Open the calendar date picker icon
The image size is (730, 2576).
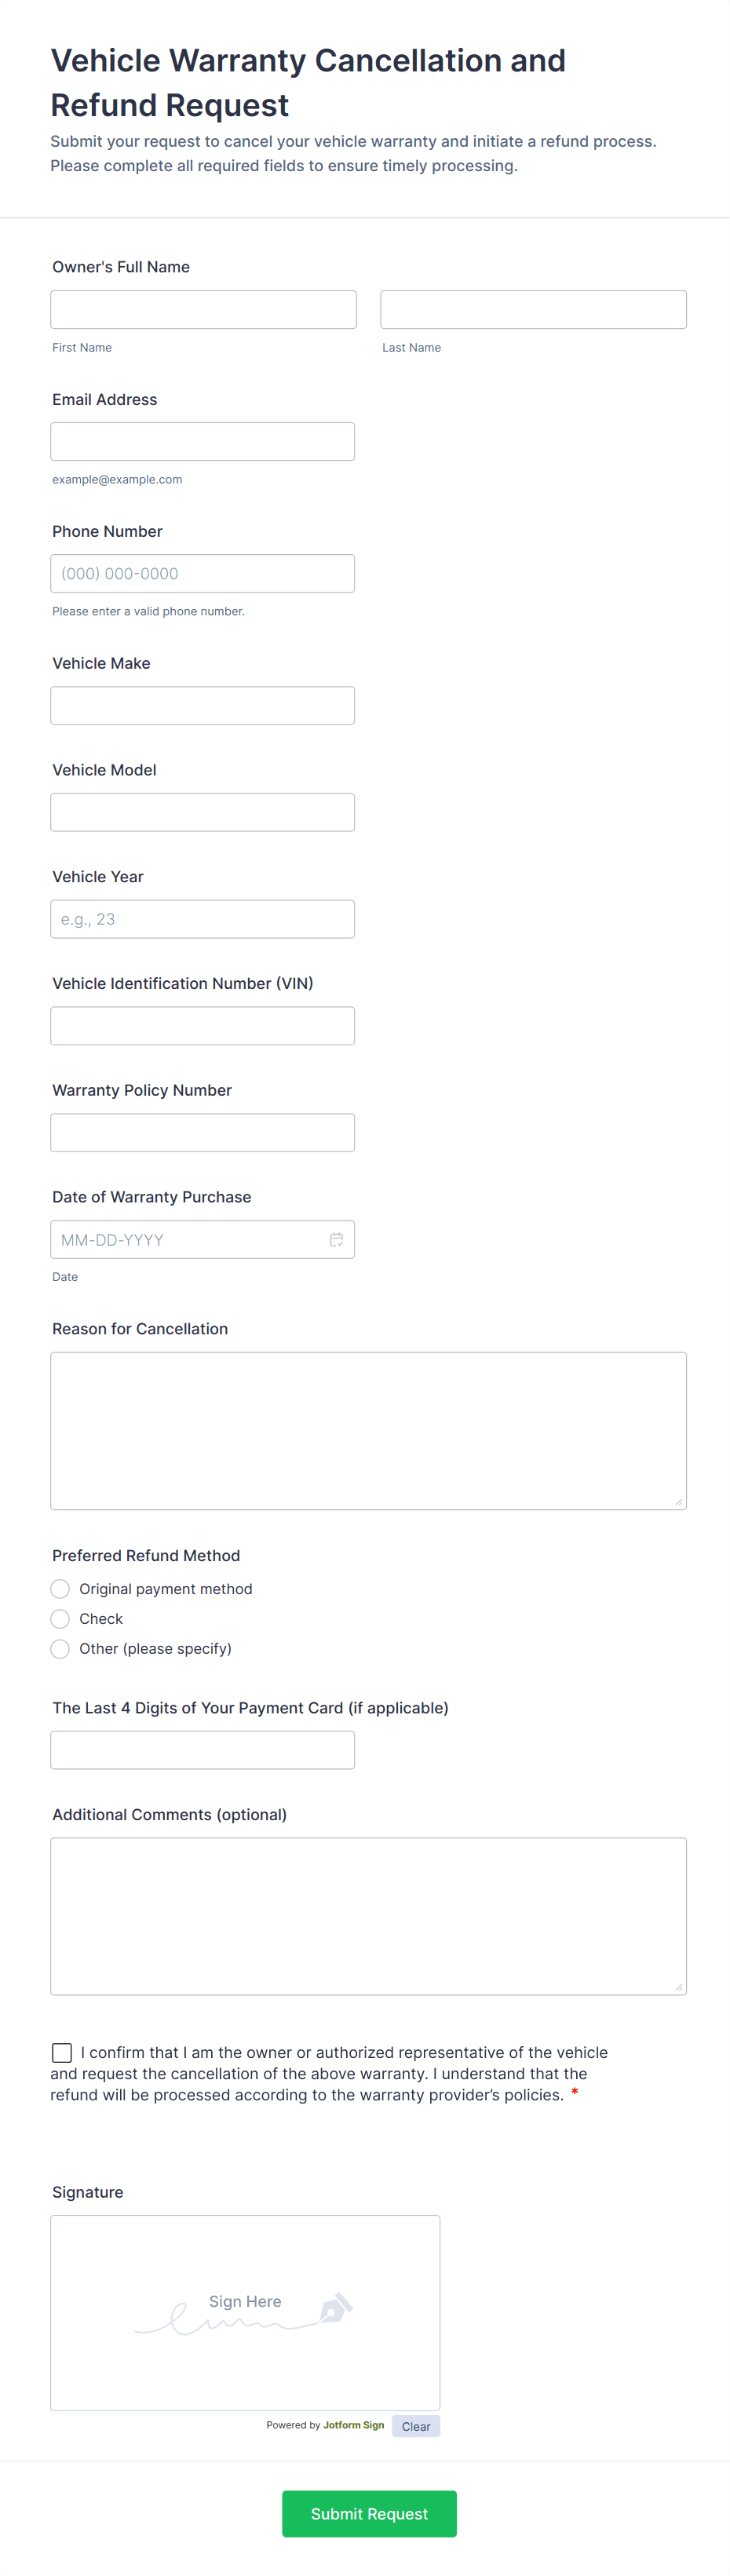[x=336, y=1239]
